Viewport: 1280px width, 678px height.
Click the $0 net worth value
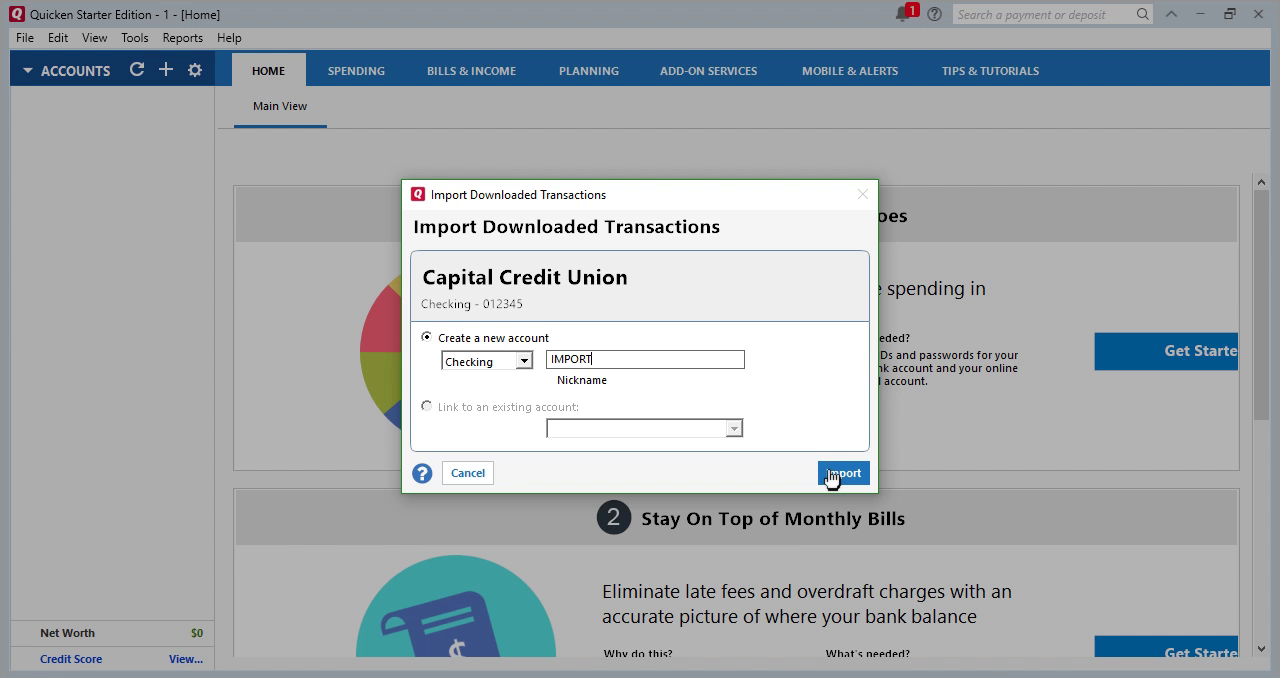click(x=197, y=633)
